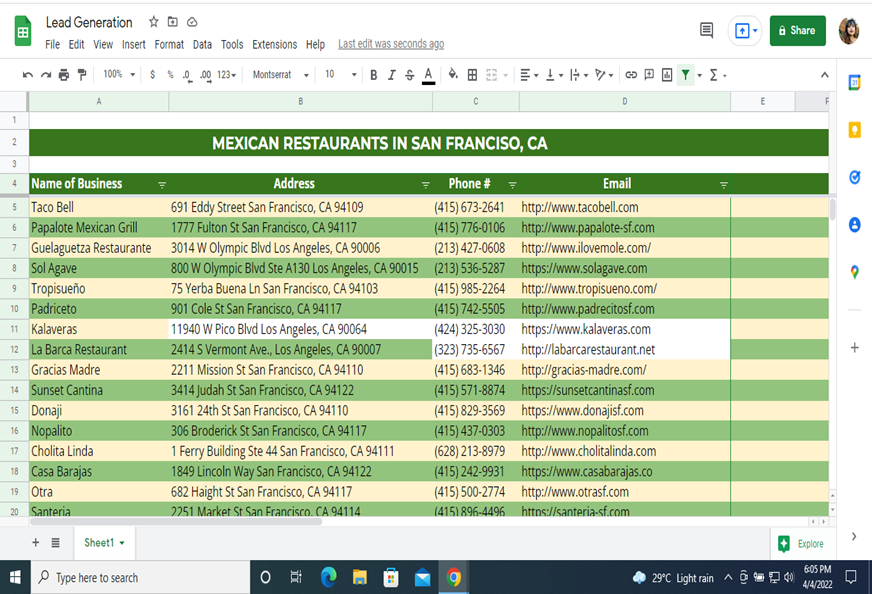872x594 pixels.
Task: Click the Undo arrow in toolbar
Action: click(x=27, y=75)
